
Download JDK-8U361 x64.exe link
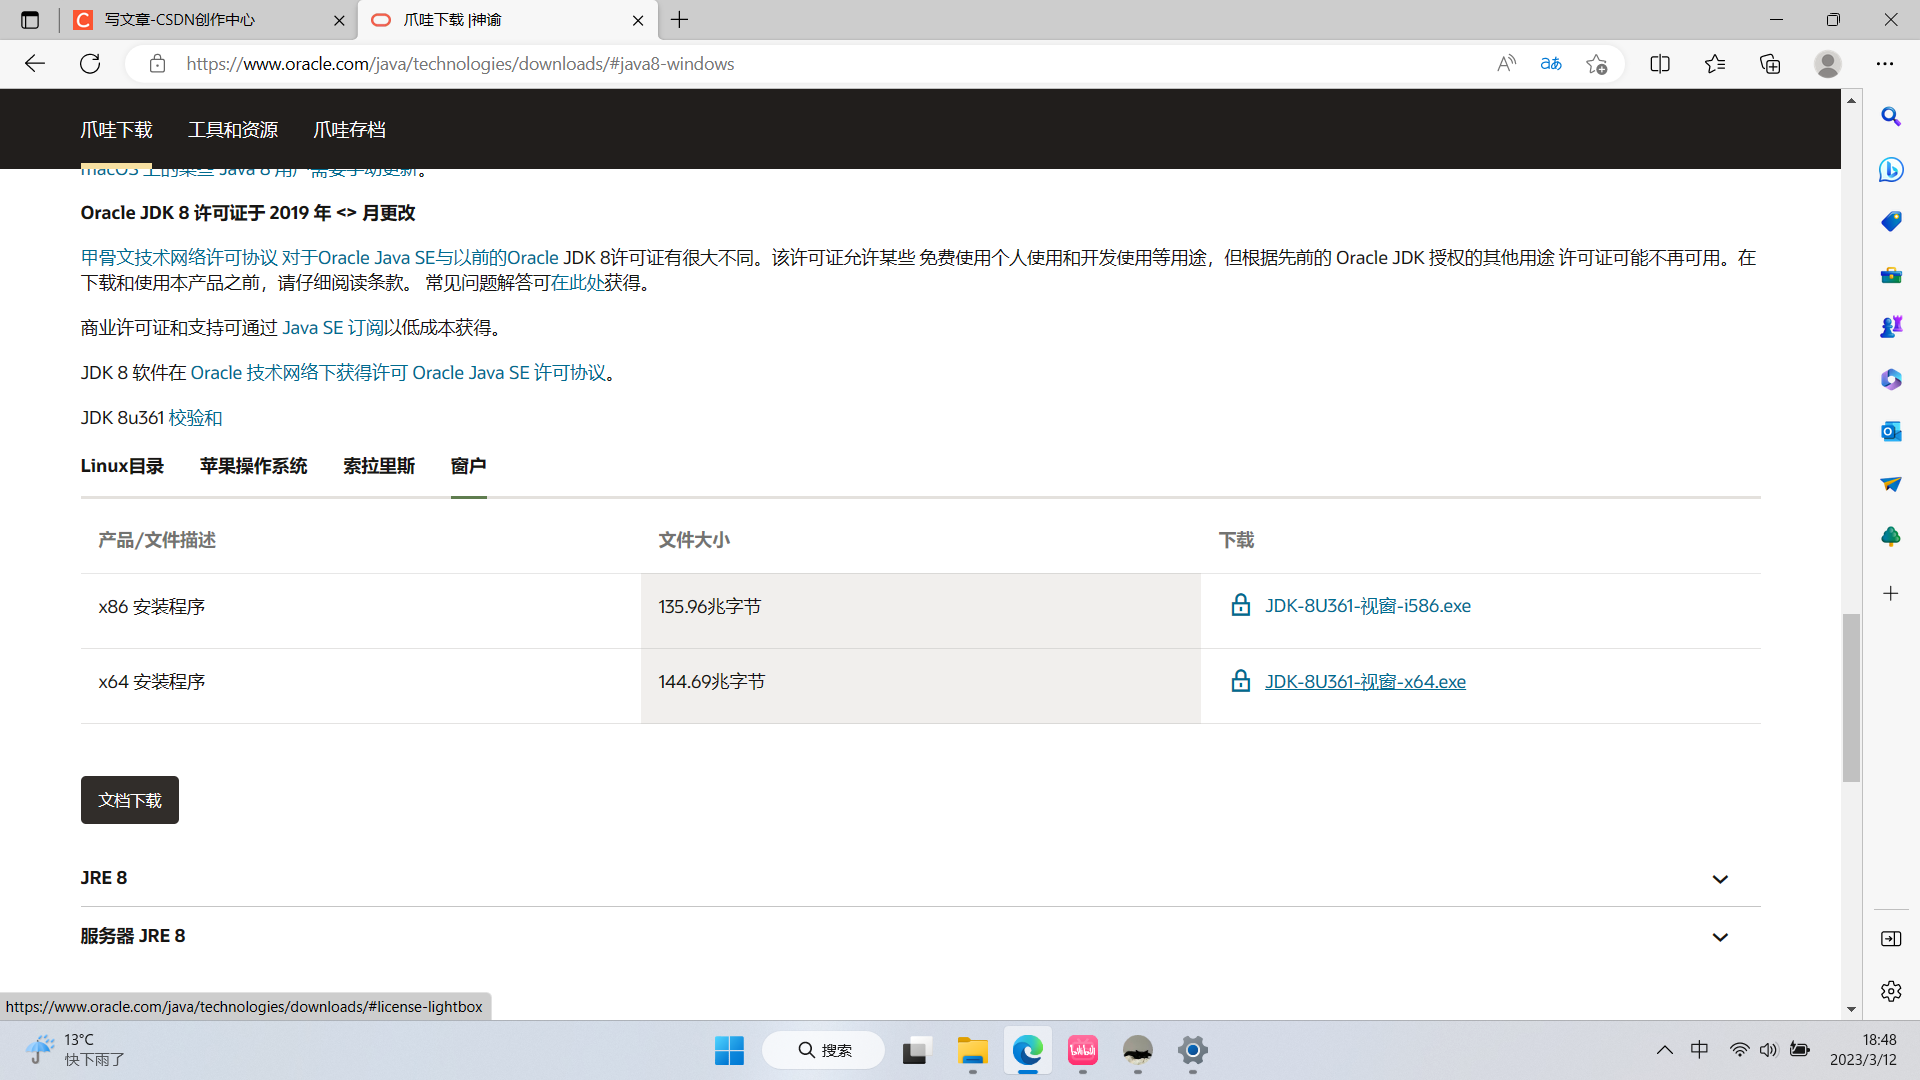pos(1365,682)
